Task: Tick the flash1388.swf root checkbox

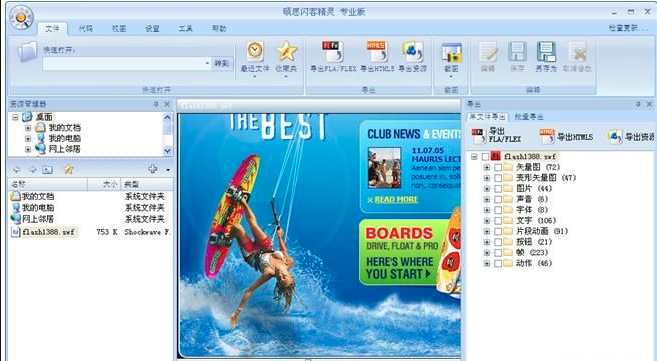Action: point(485,157)
